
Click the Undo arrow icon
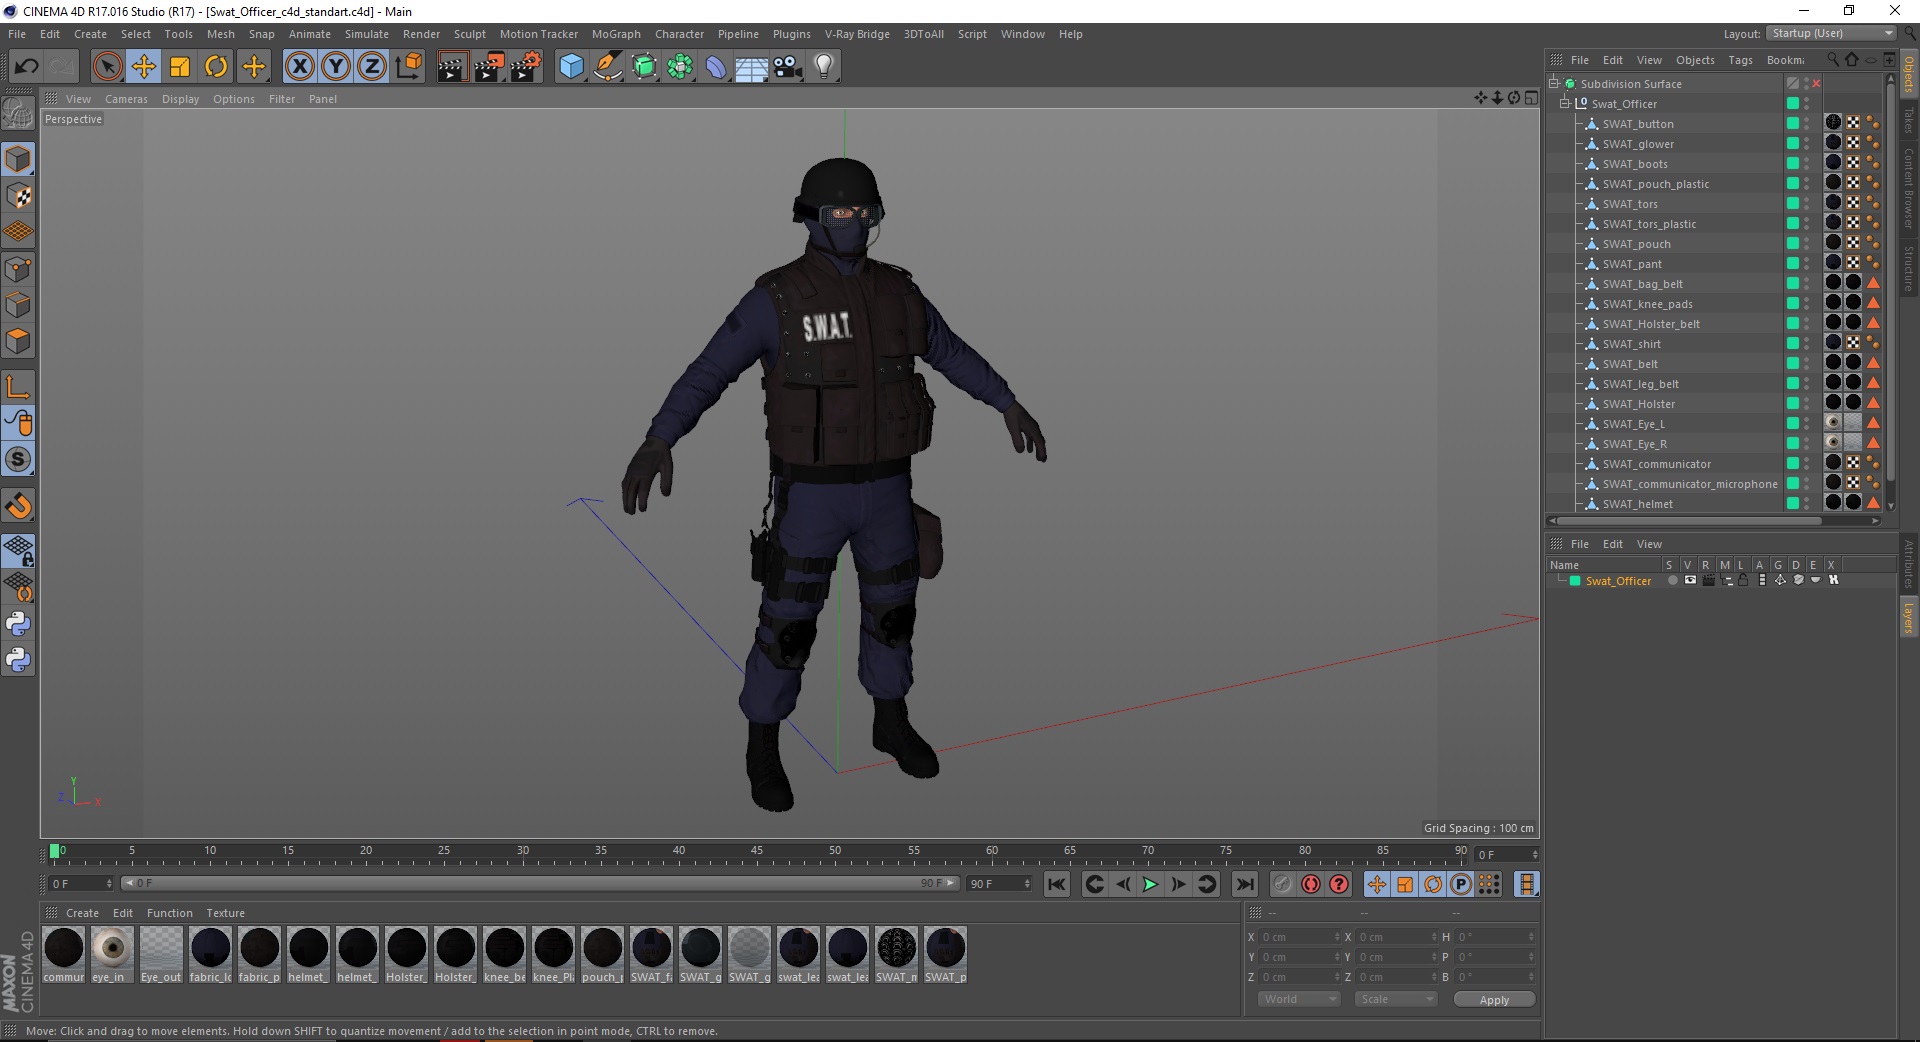(27, 67)
